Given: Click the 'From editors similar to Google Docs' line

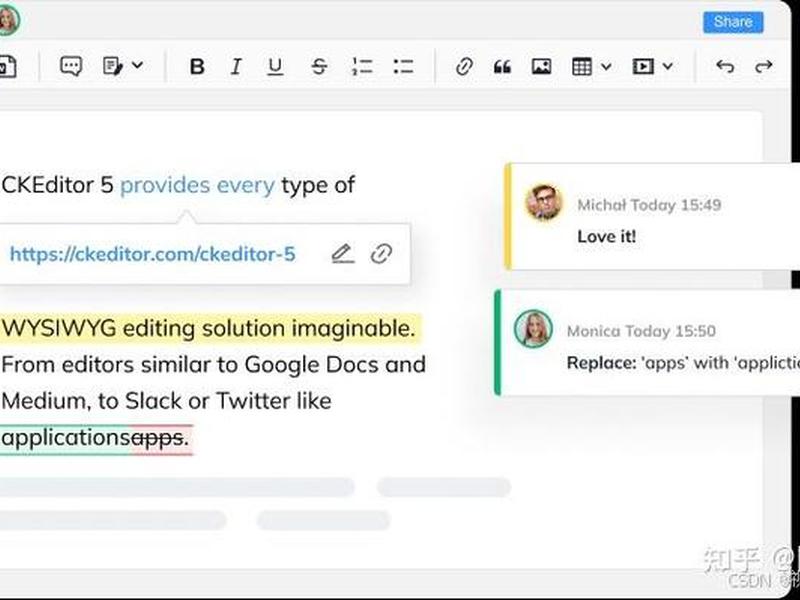Looking at the screenshot, I should point(213,365).
